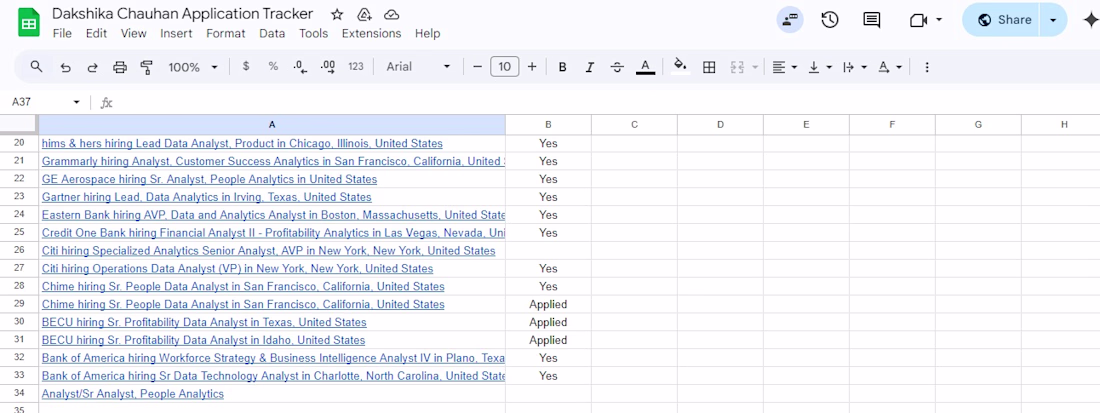
Task: Select column A header
Action: pos(272,124)
